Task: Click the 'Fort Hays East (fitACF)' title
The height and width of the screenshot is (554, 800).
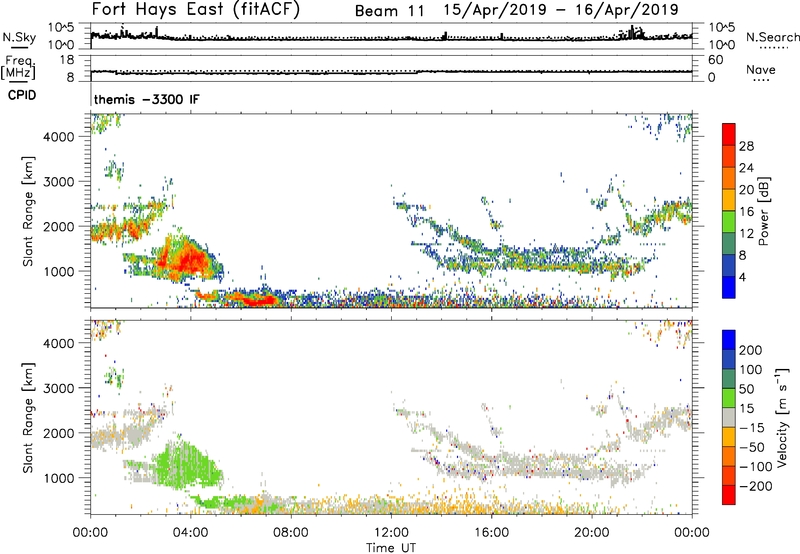Action: point(195,9)
